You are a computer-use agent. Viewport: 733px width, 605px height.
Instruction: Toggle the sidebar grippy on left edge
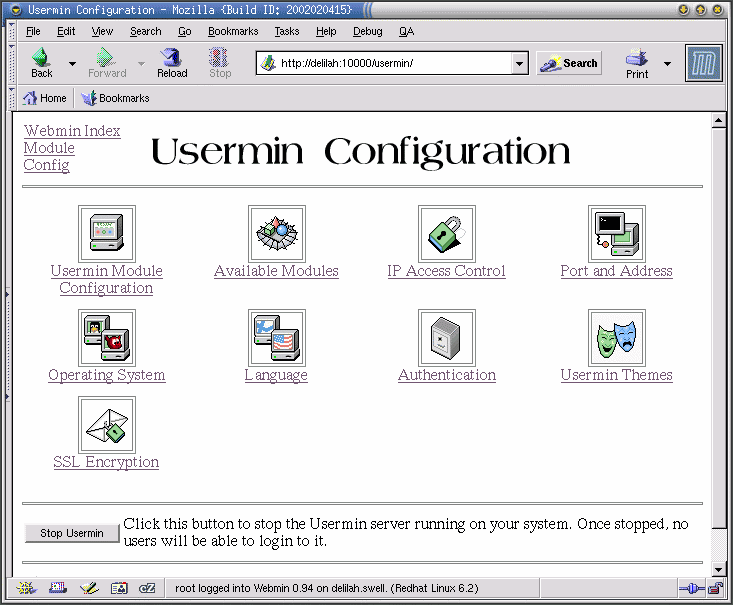pyautogui.click(x=7, y=345)
